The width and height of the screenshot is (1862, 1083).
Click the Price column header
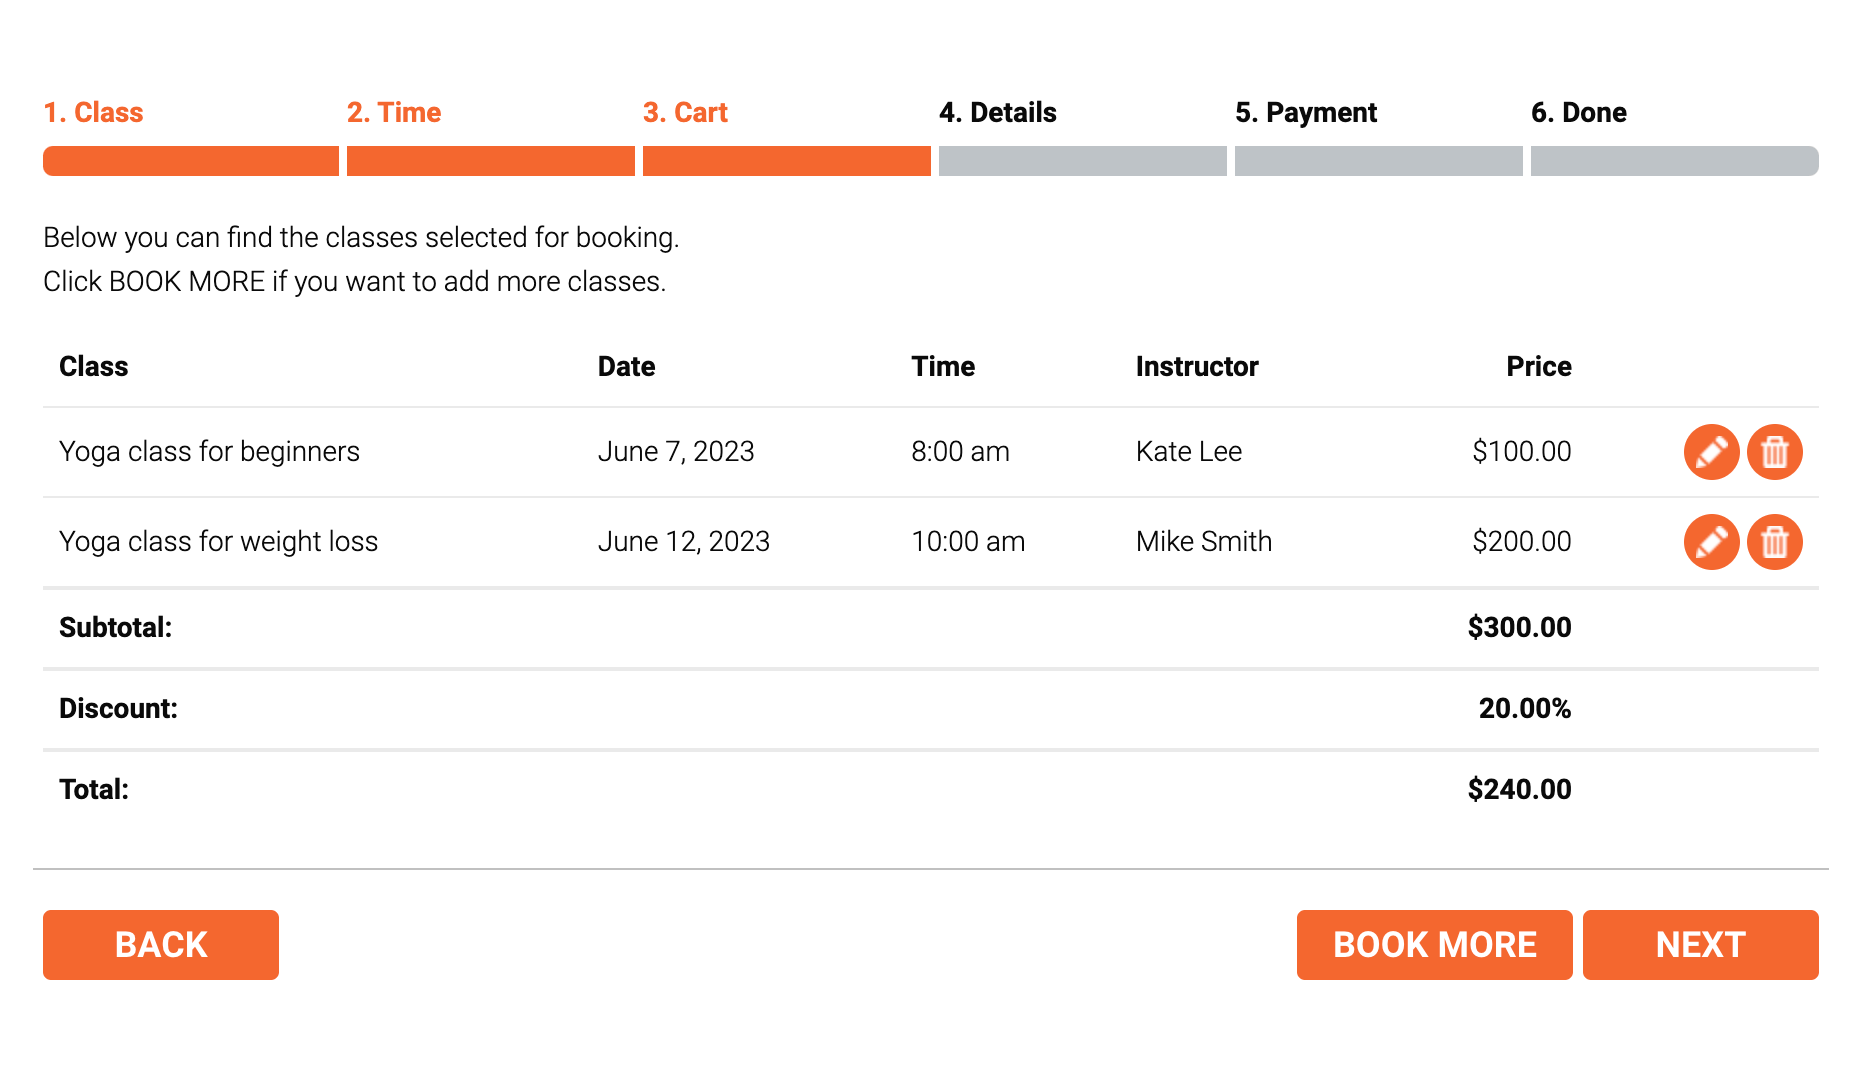click(1539, 367)
